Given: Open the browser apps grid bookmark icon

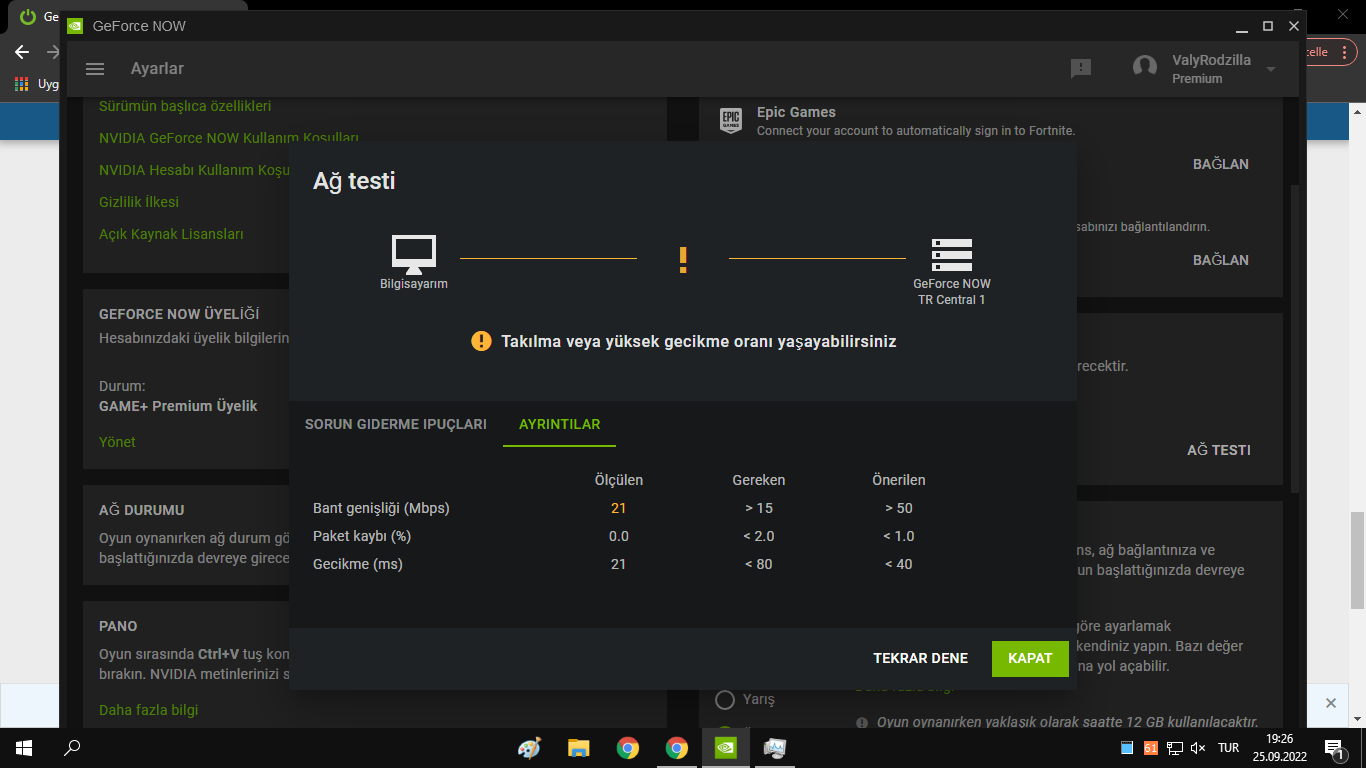Looking at the screenshot, I should click(x=21, y=84).
